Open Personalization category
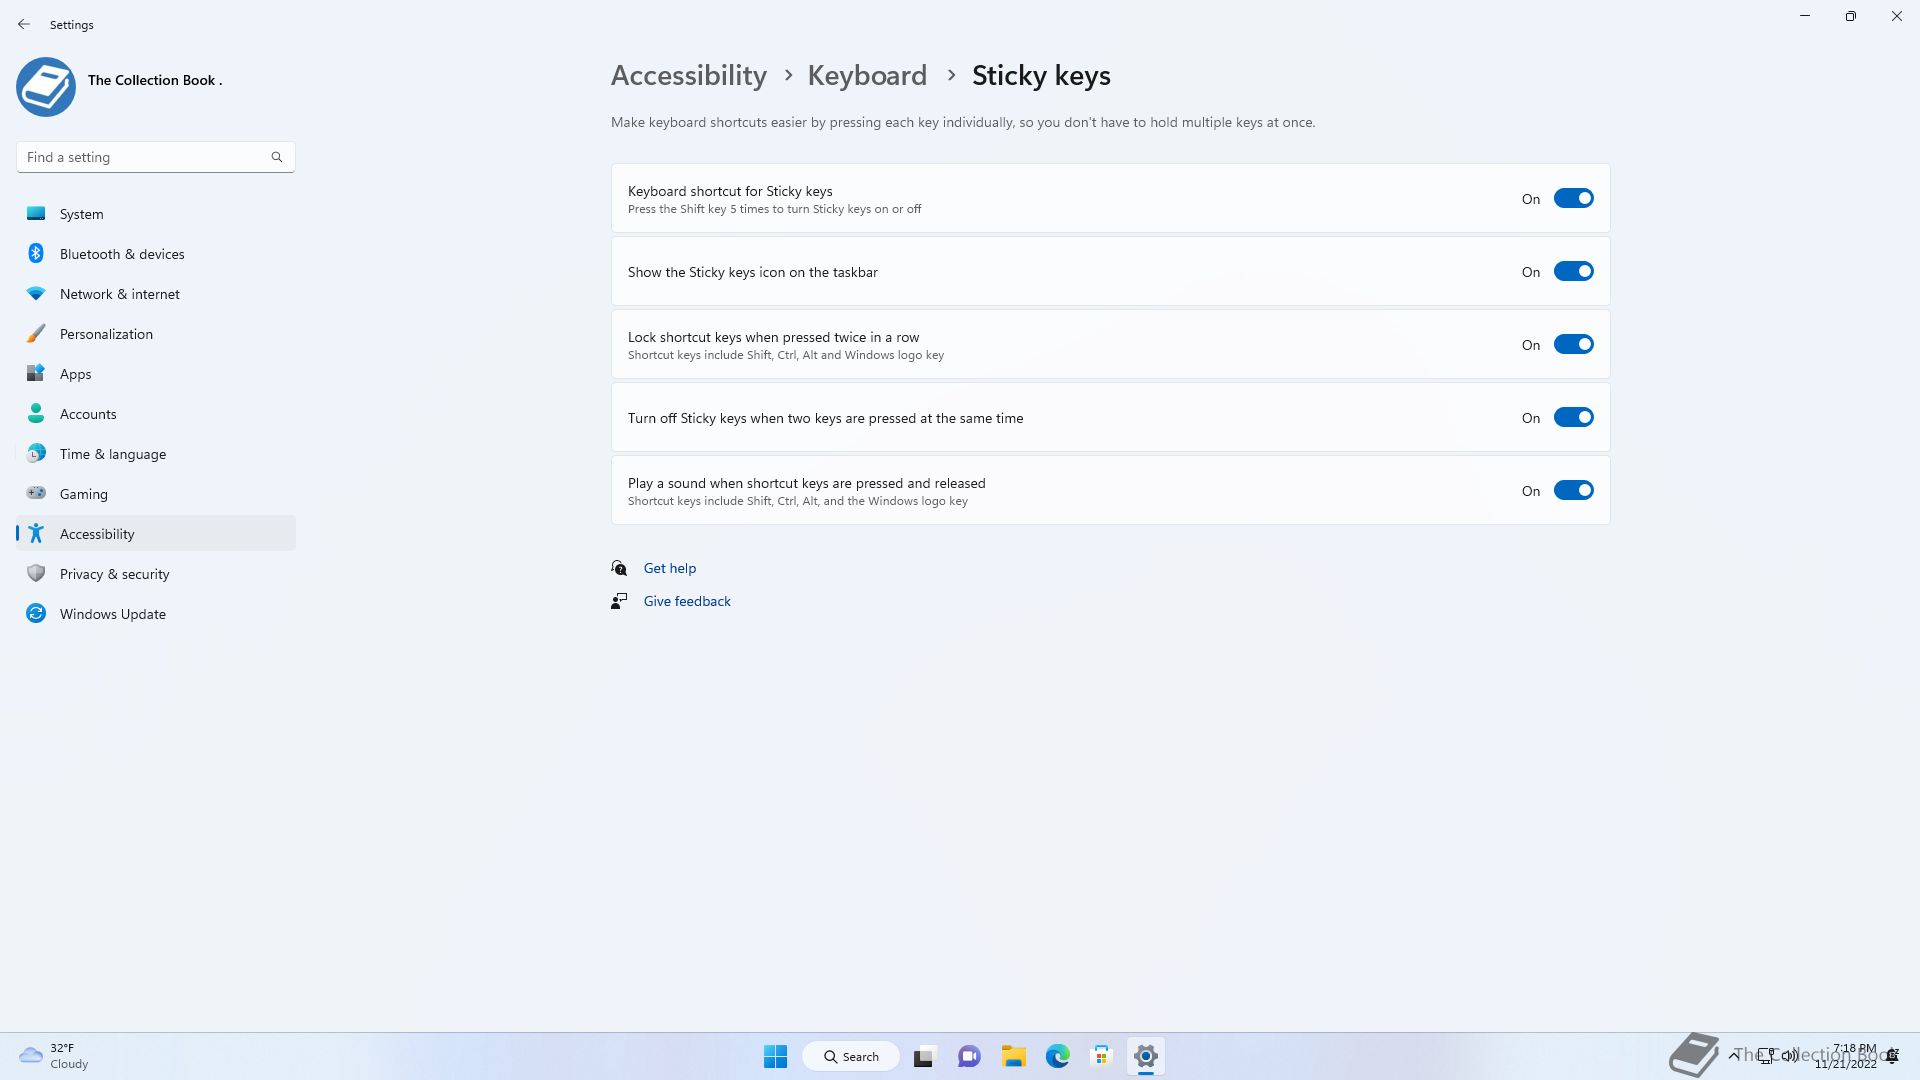The height and width of the screenshot is (1080, 1920). click(156, 334)
